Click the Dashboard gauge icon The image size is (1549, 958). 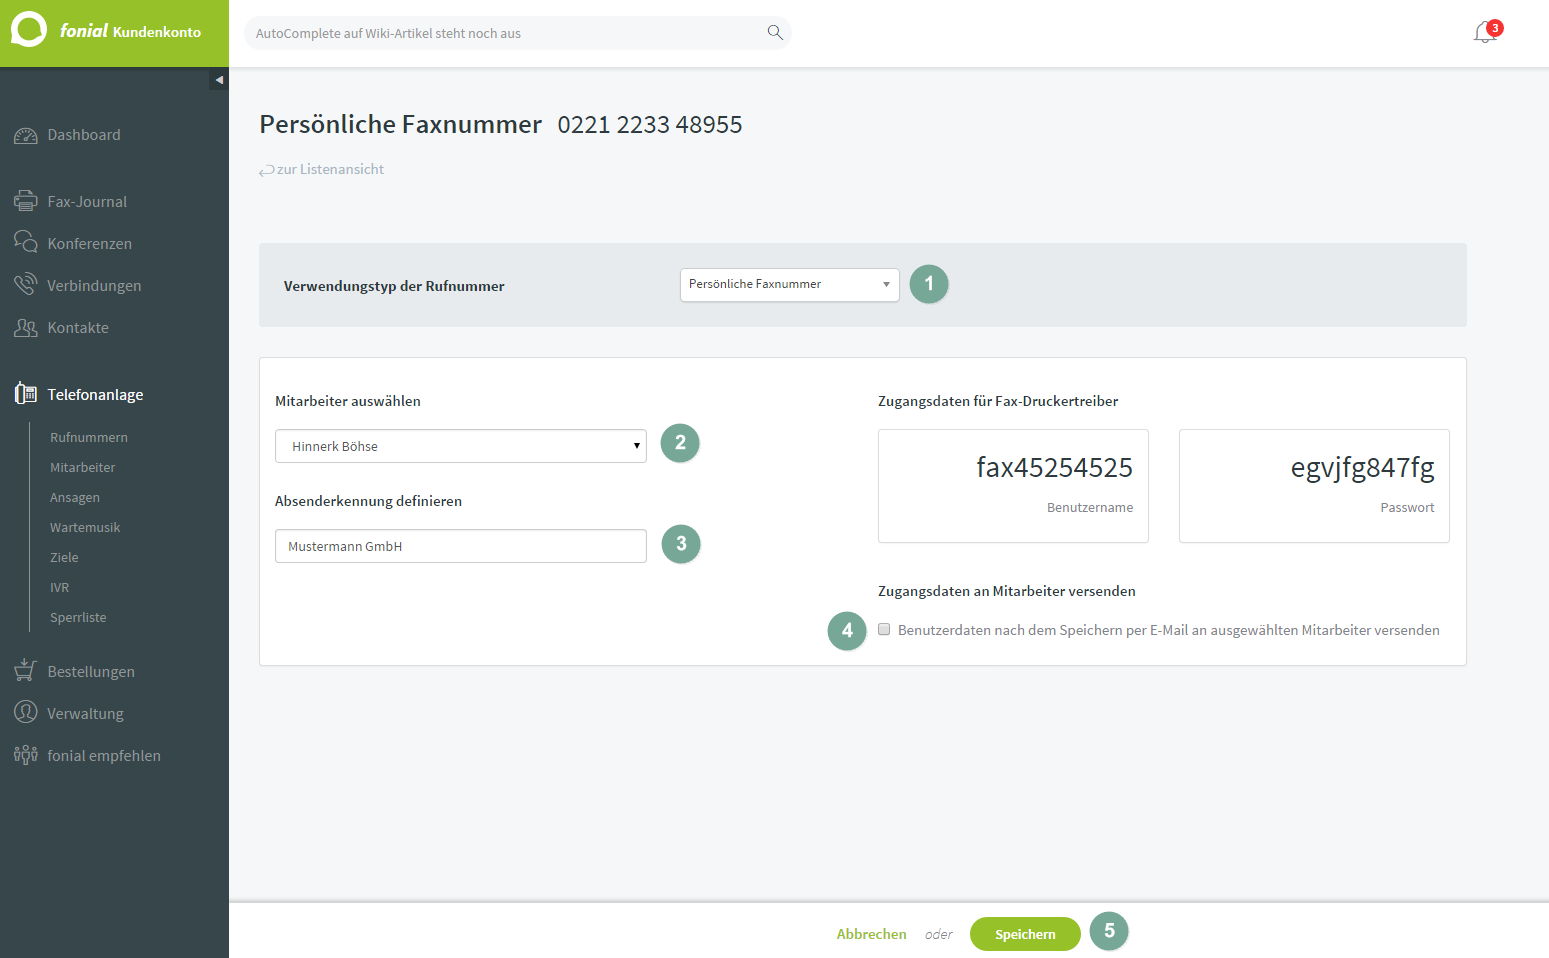coord(26,135)
